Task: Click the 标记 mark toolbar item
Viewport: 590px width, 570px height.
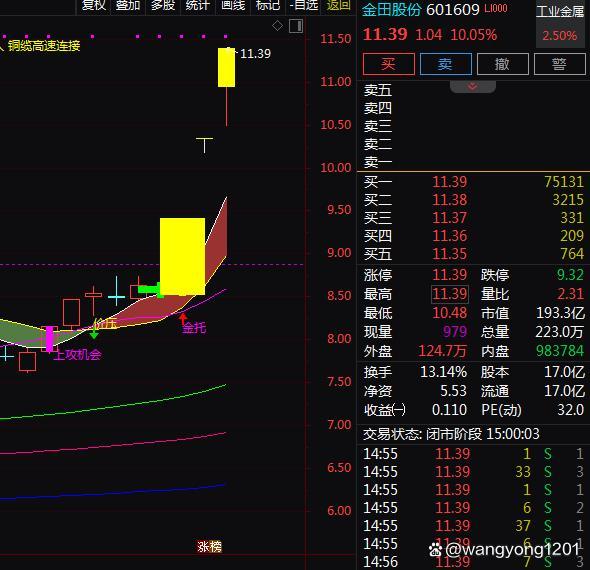Action: coord(268,5)
